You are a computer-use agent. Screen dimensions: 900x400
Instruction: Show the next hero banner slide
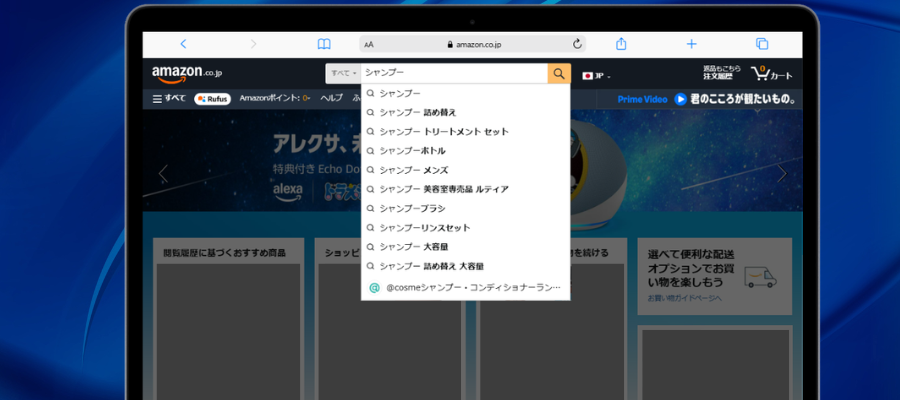(x=782, y=173)
